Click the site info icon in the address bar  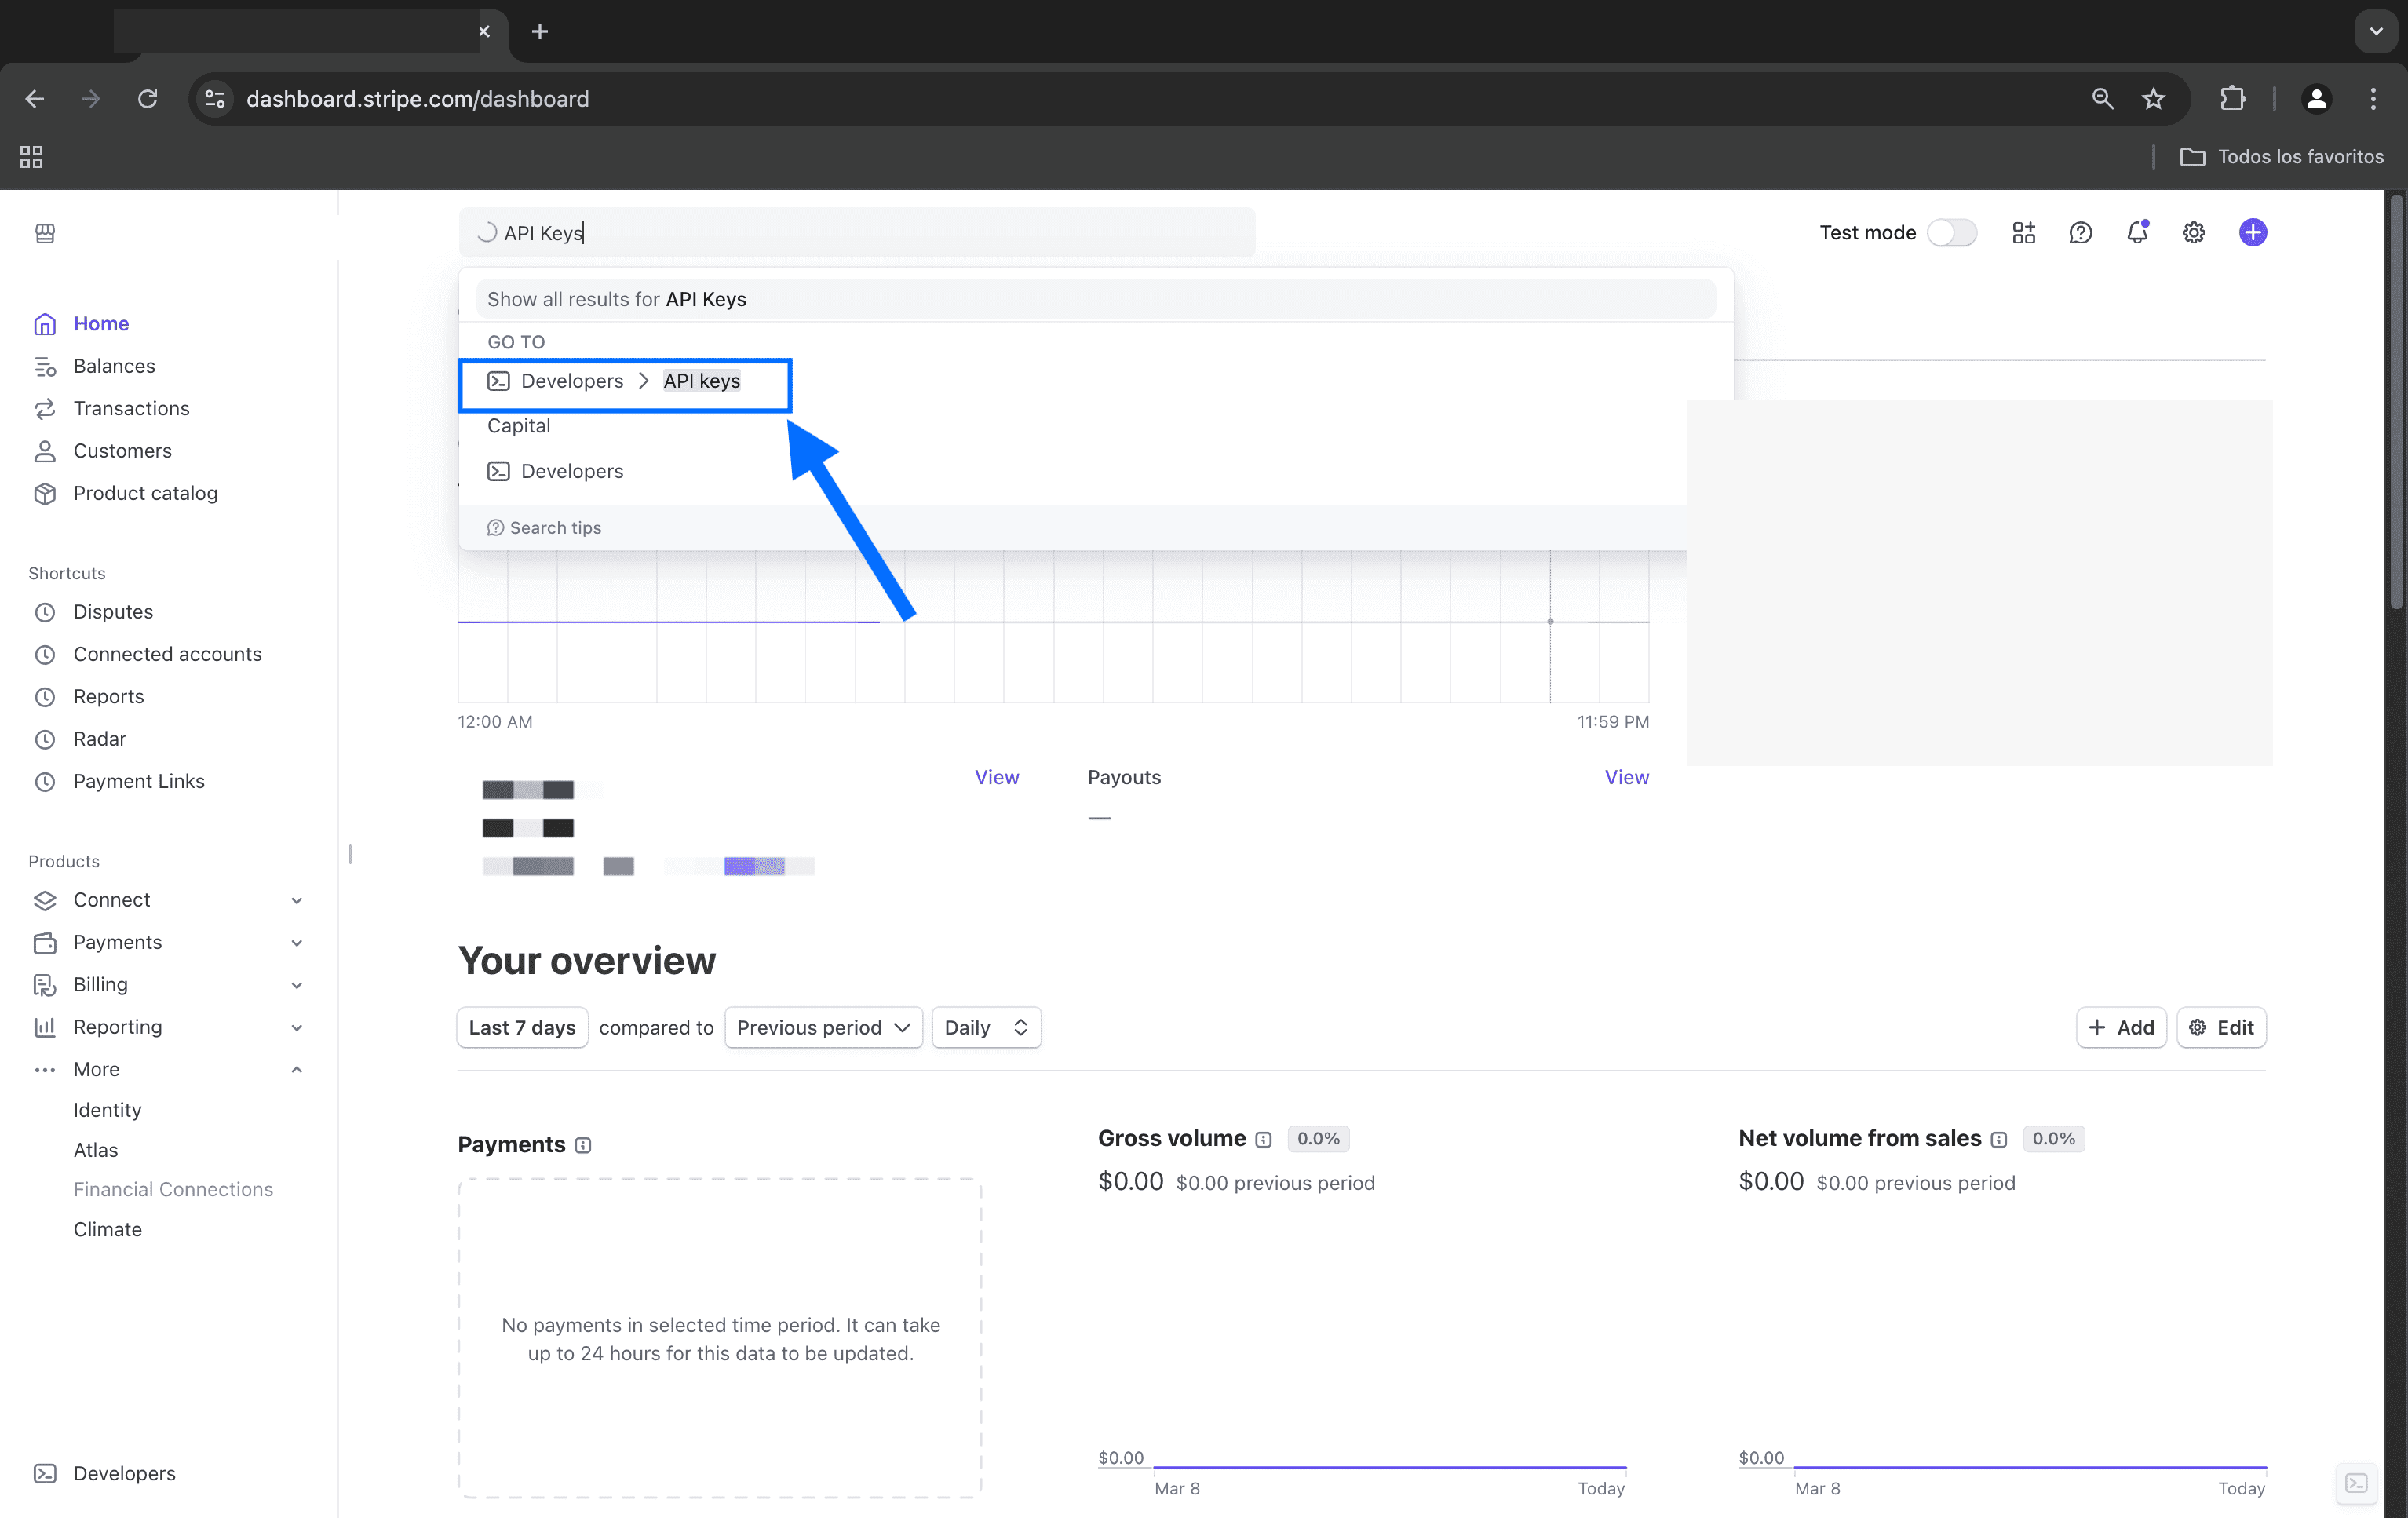215,99
